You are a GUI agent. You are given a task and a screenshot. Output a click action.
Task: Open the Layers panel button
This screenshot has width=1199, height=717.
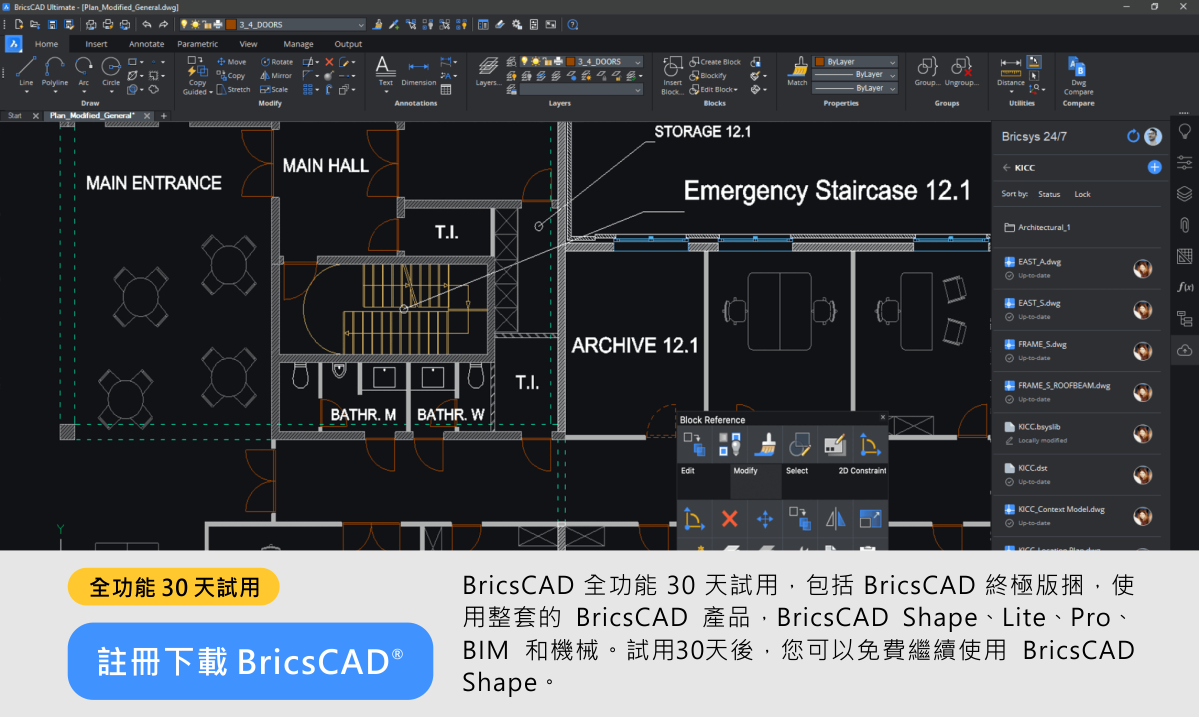tap(488, 71)
